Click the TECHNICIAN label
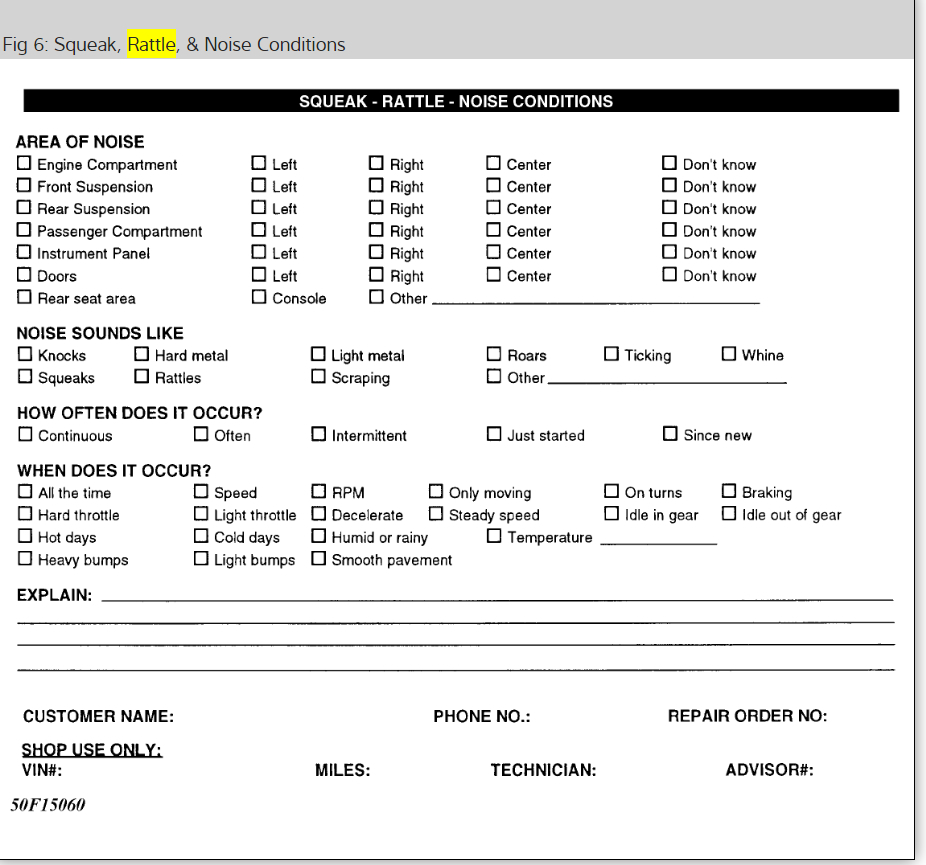The width and height of the screenshot is (926, 865). [543, 770]
